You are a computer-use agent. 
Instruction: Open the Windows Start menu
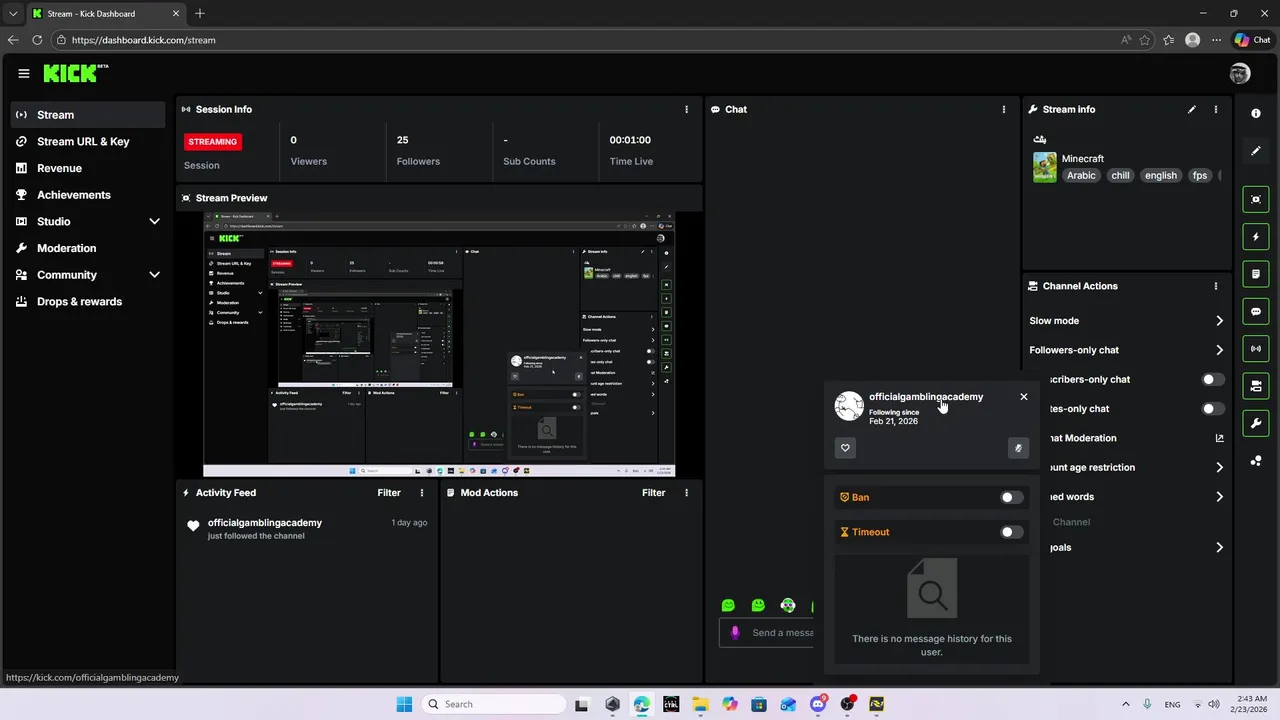[x=404, y=704]
